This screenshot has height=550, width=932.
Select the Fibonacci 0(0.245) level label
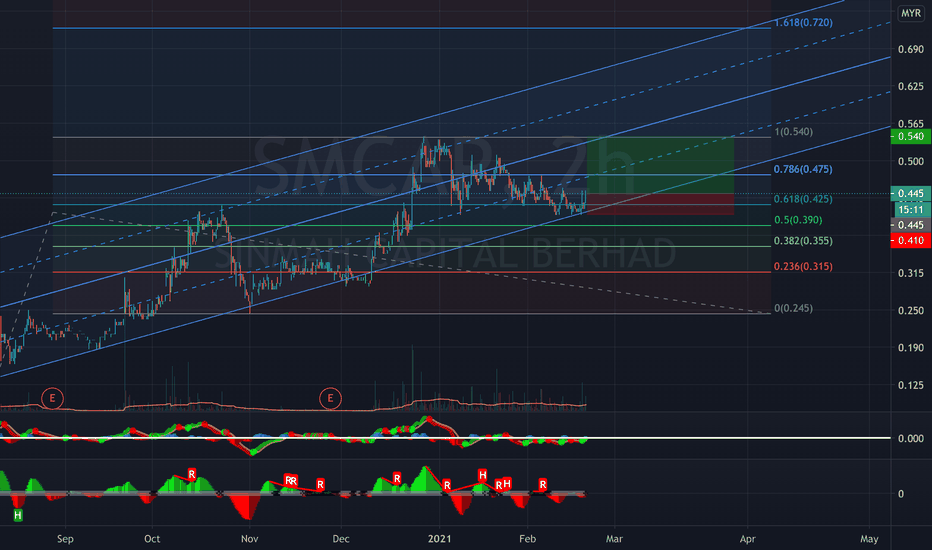(794, 308)
